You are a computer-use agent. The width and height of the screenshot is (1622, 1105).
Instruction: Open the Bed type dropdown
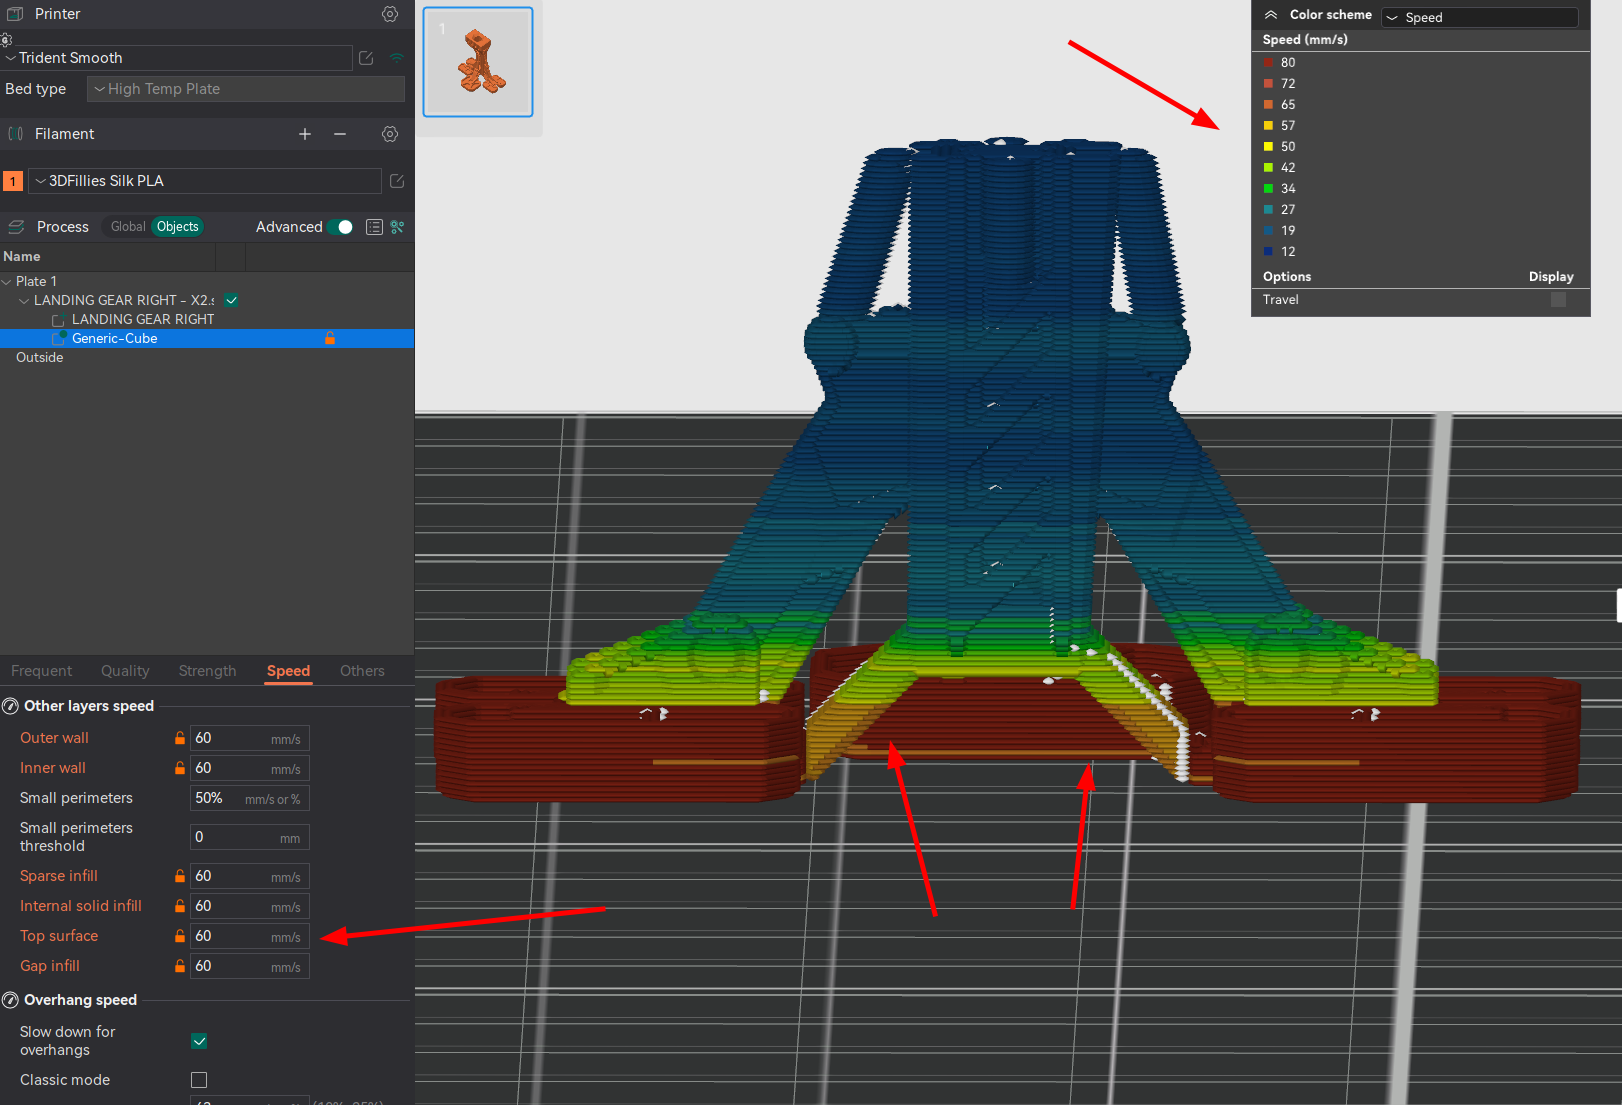coord(245,89)
